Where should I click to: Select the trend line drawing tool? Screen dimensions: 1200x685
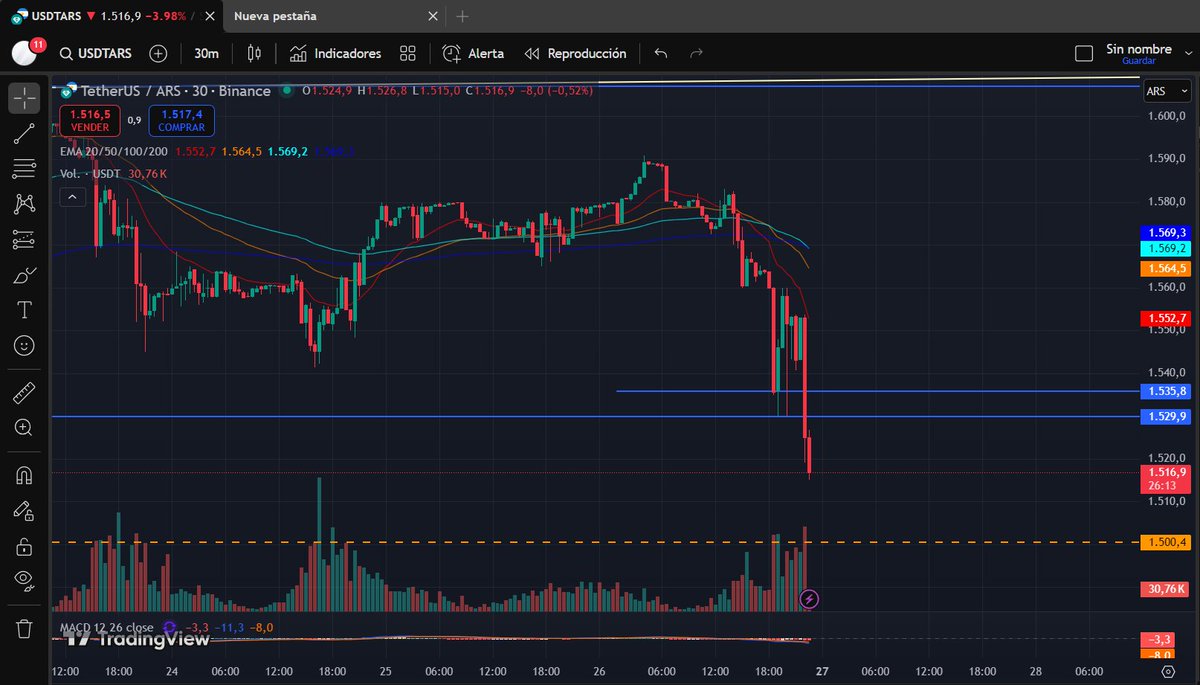click(24, 133)
